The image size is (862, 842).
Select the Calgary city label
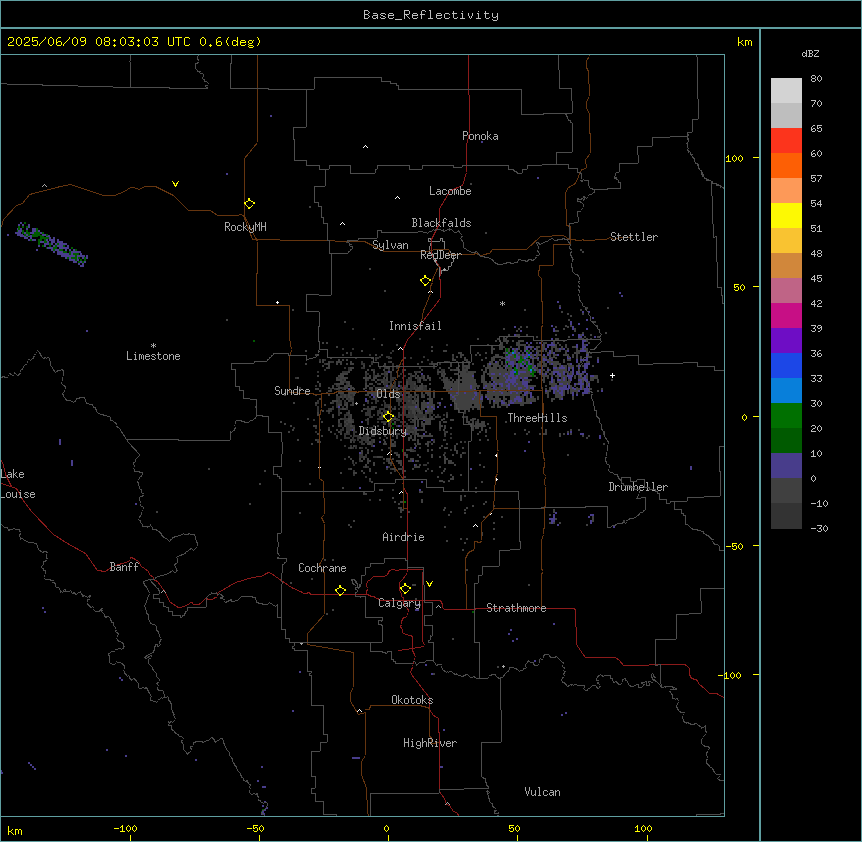pos(399,603)
